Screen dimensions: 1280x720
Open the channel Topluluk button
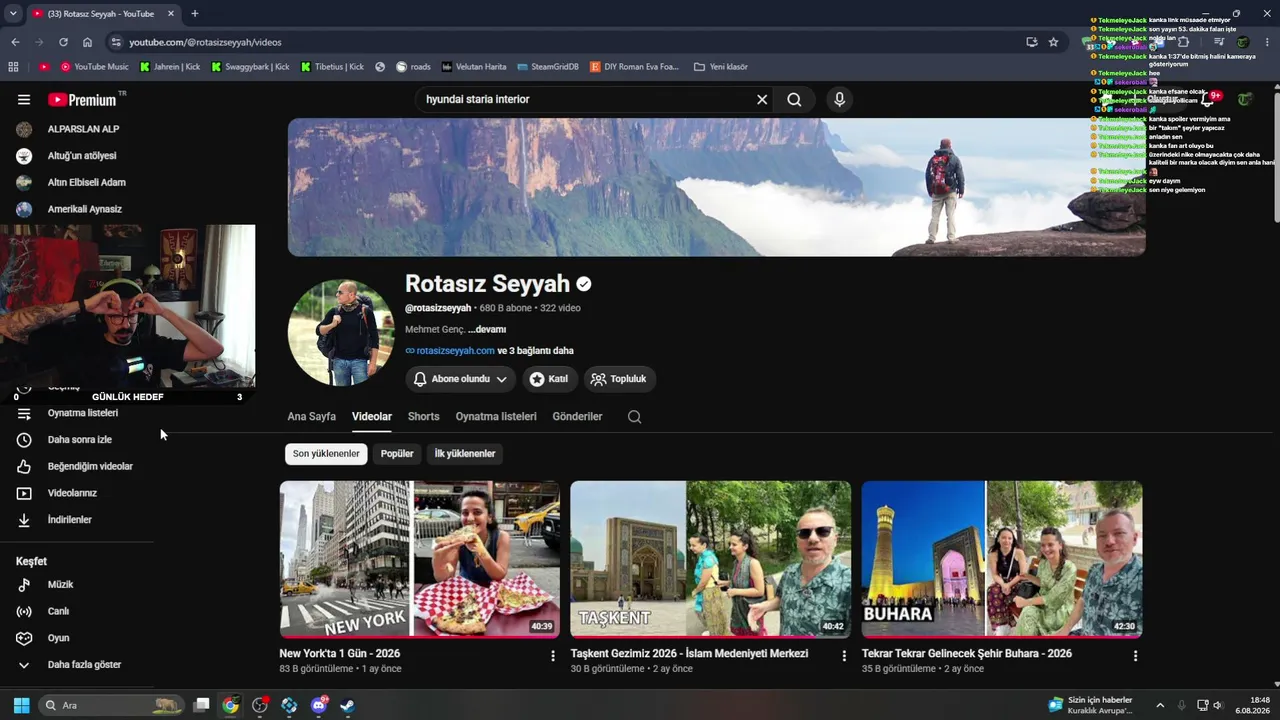619,379
